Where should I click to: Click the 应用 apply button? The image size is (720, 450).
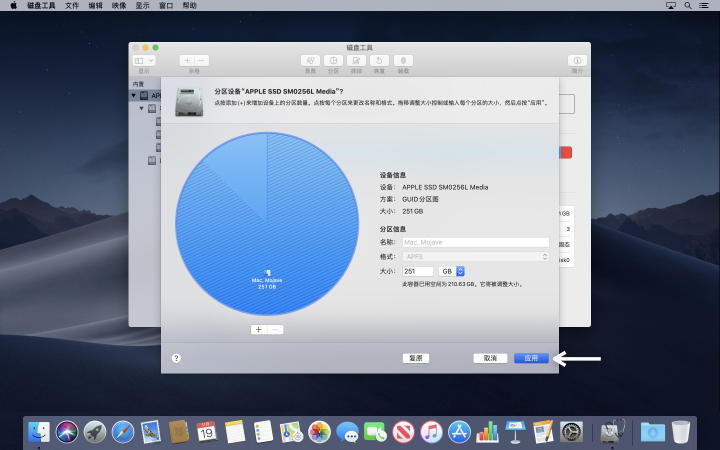531,358
